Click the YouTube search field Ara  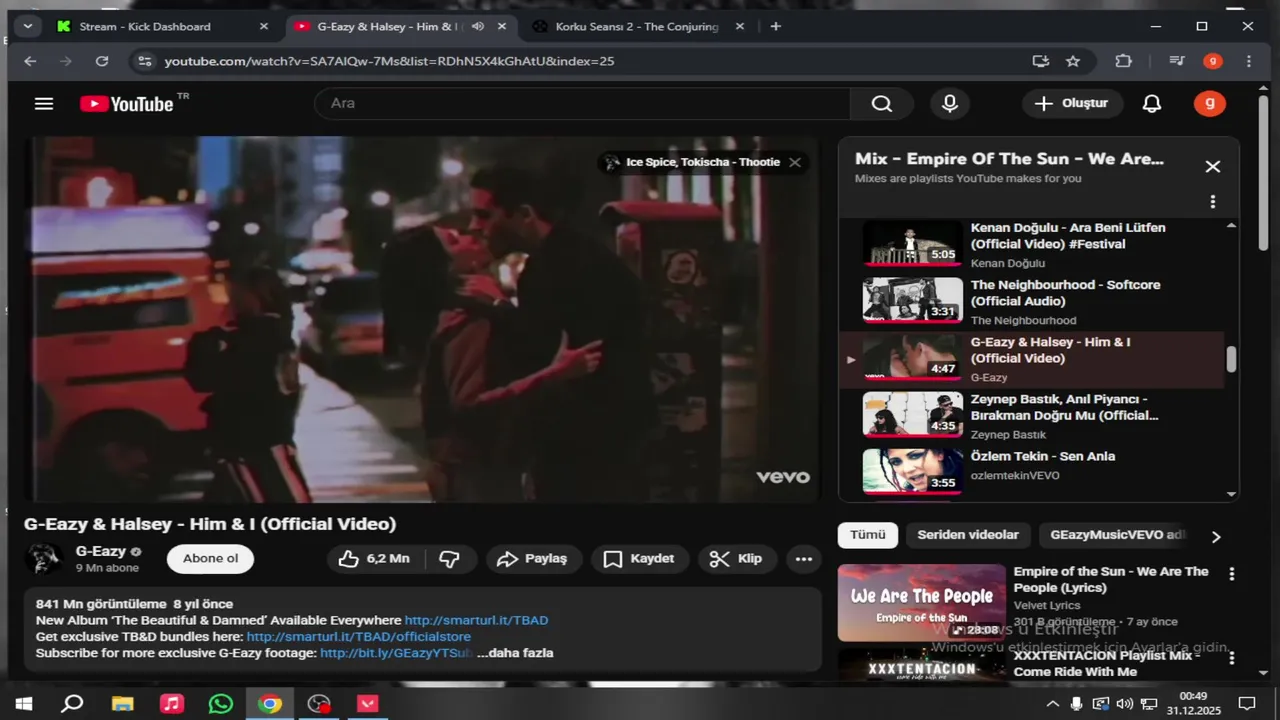582,103
